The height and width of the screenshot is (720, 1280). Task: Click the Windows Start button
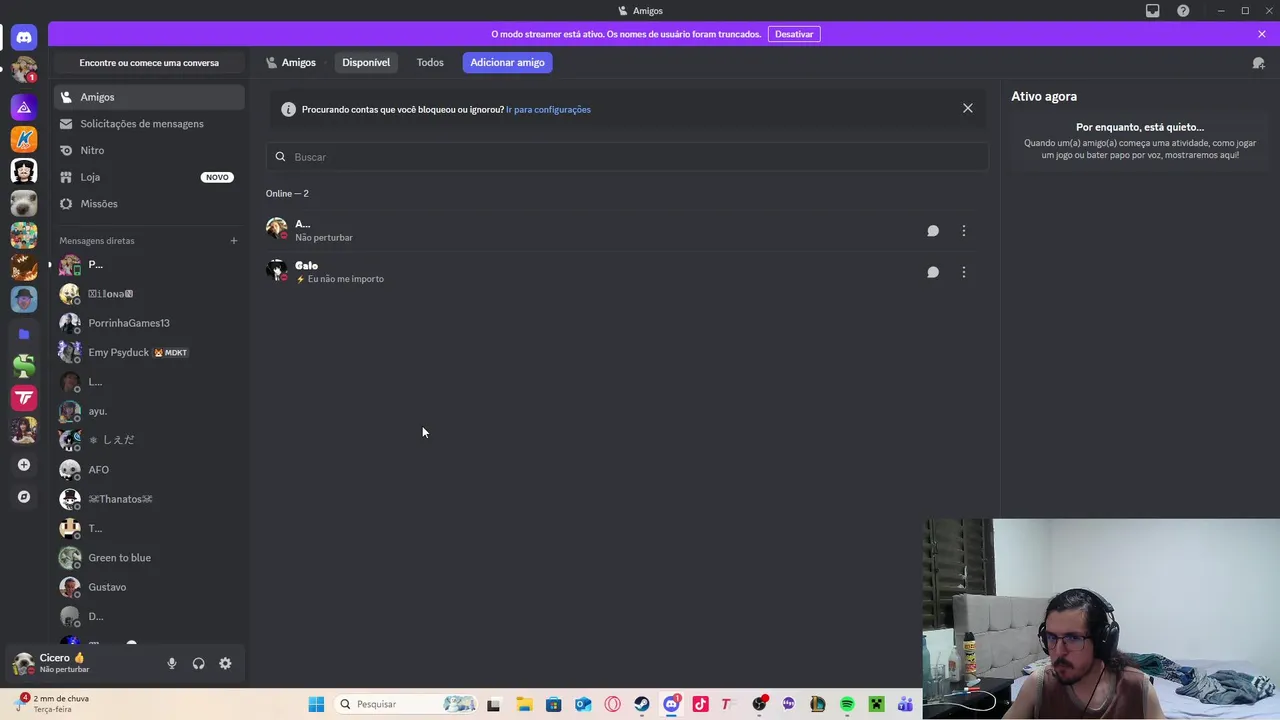point(316,704)
